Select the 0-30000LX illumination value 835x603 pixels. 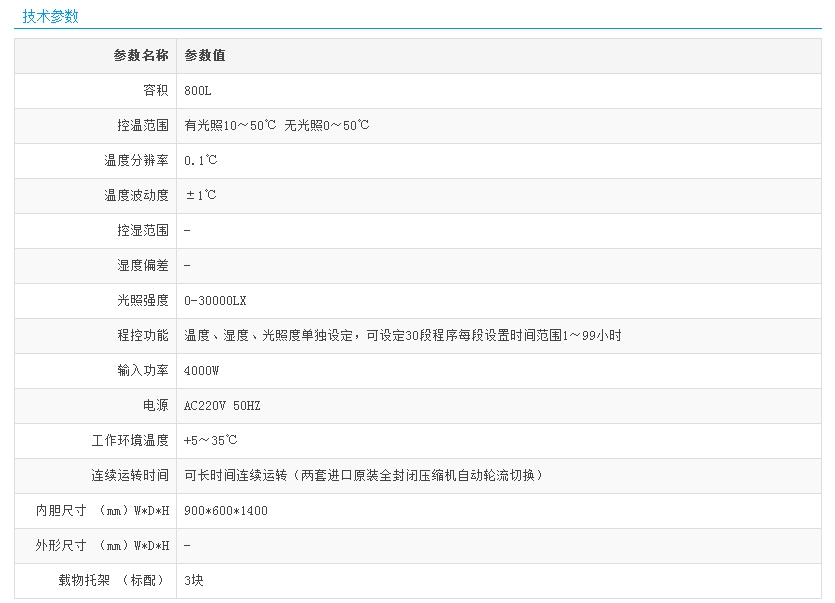click(215, 301)
